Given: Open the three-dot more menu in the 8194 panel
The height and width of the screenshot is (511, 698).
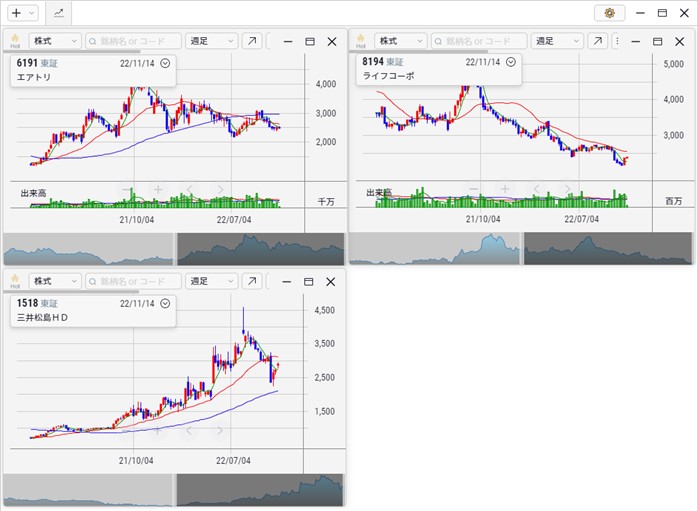Looking at the screenshot, I should pos(617,41).
